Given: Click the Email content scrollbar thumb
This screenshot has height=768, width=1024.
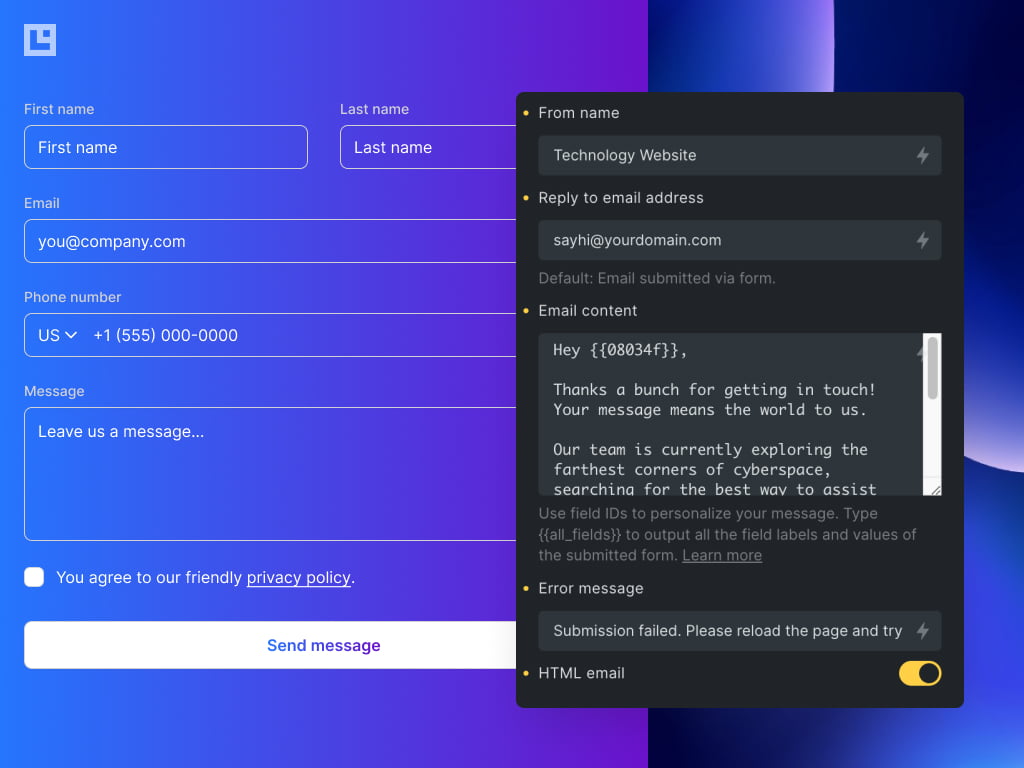Looking at the screenshot, I should click(932, 368).
